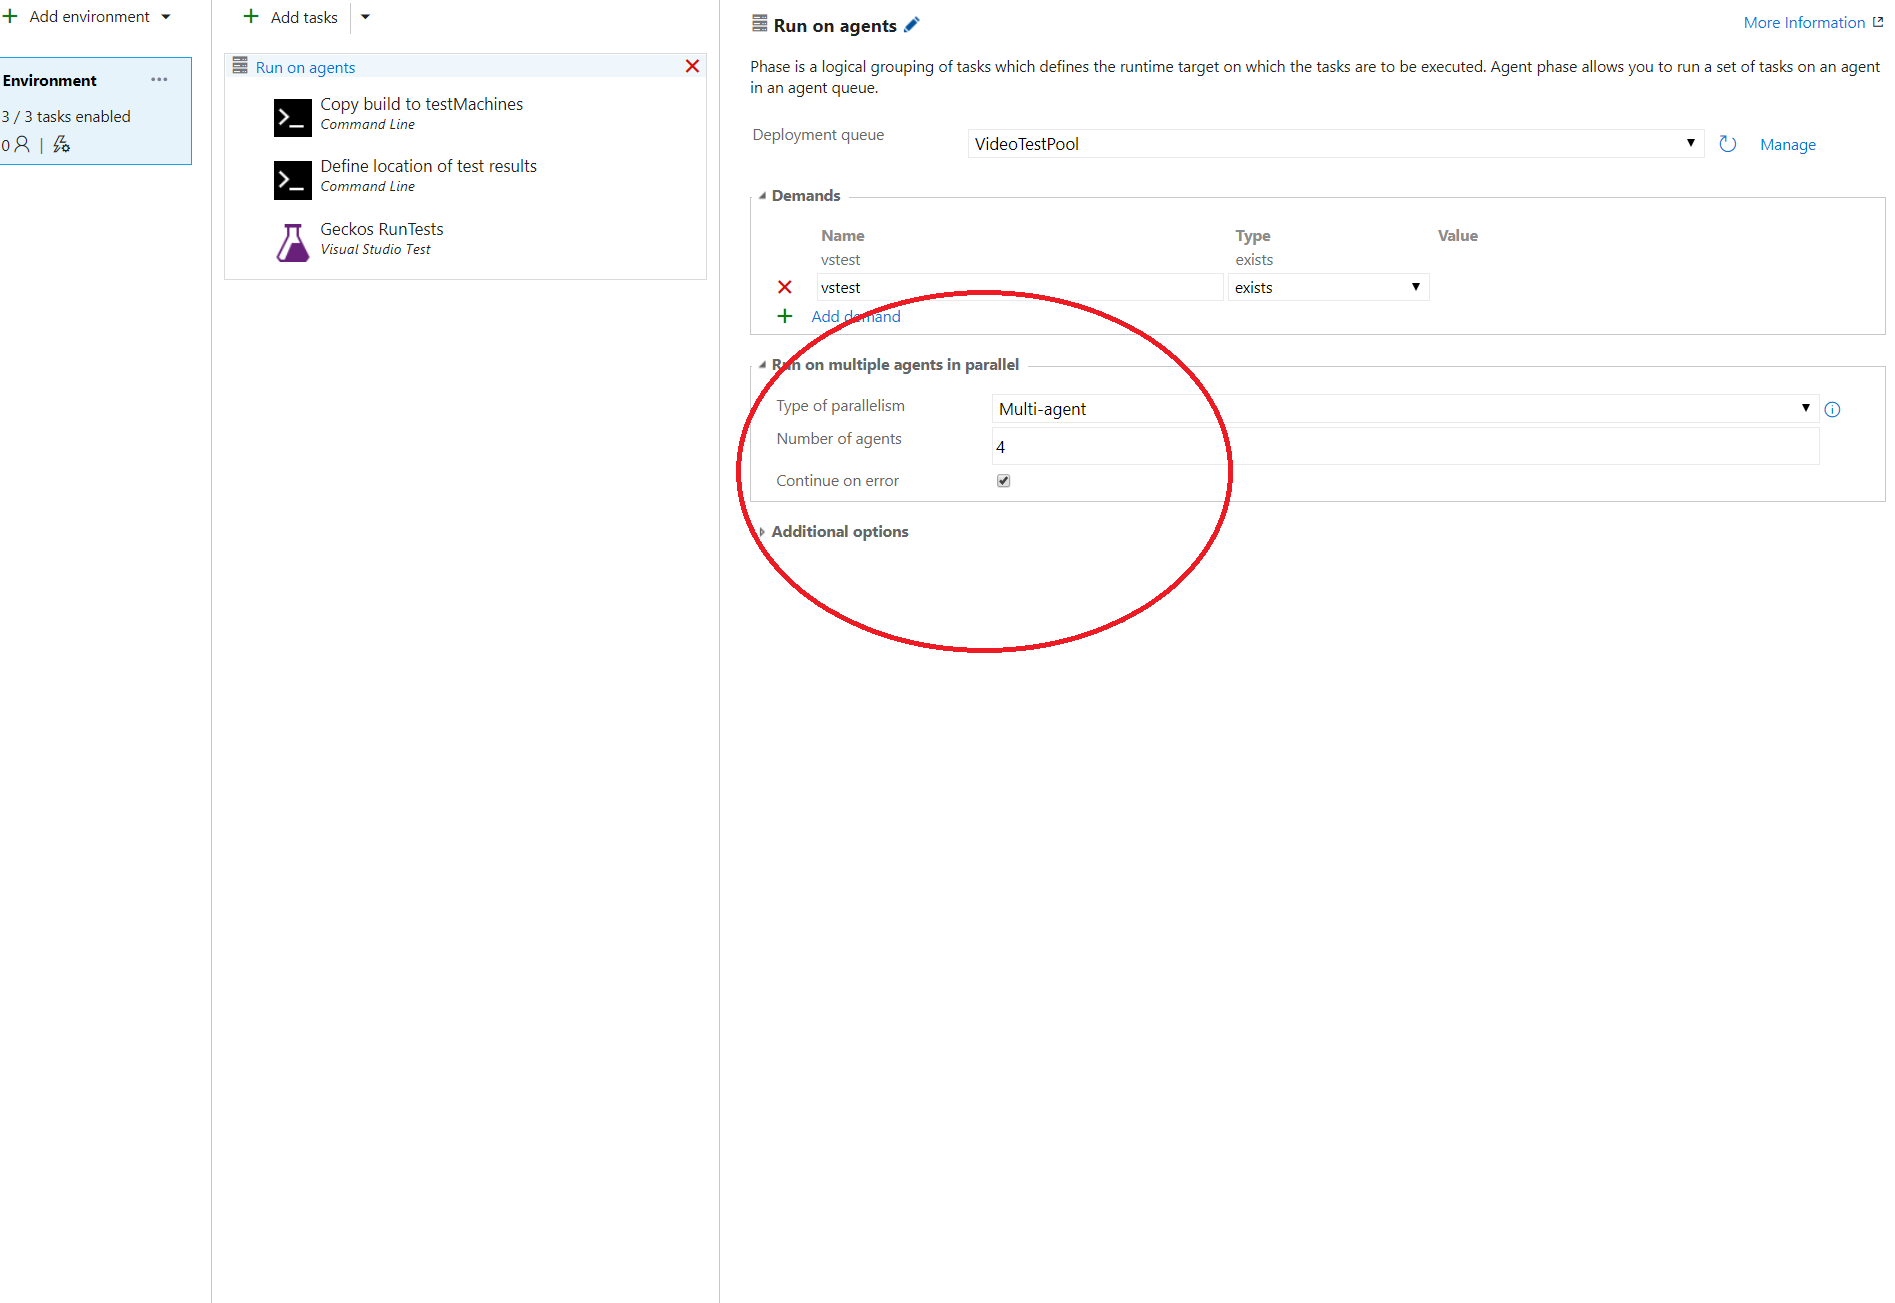Click the Number of agents input field

tap(1405, 447)
